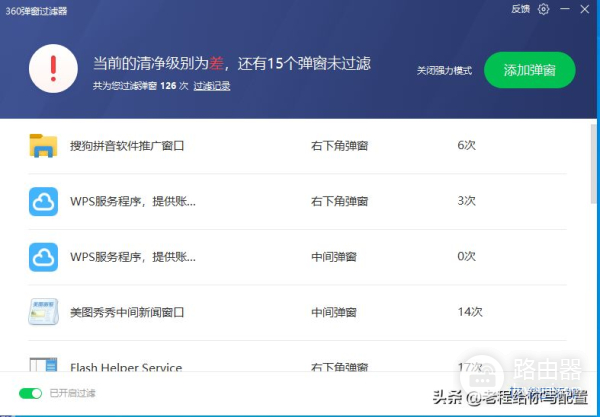Click the 搜狗拼音 folder icon

tap(43, 146)
